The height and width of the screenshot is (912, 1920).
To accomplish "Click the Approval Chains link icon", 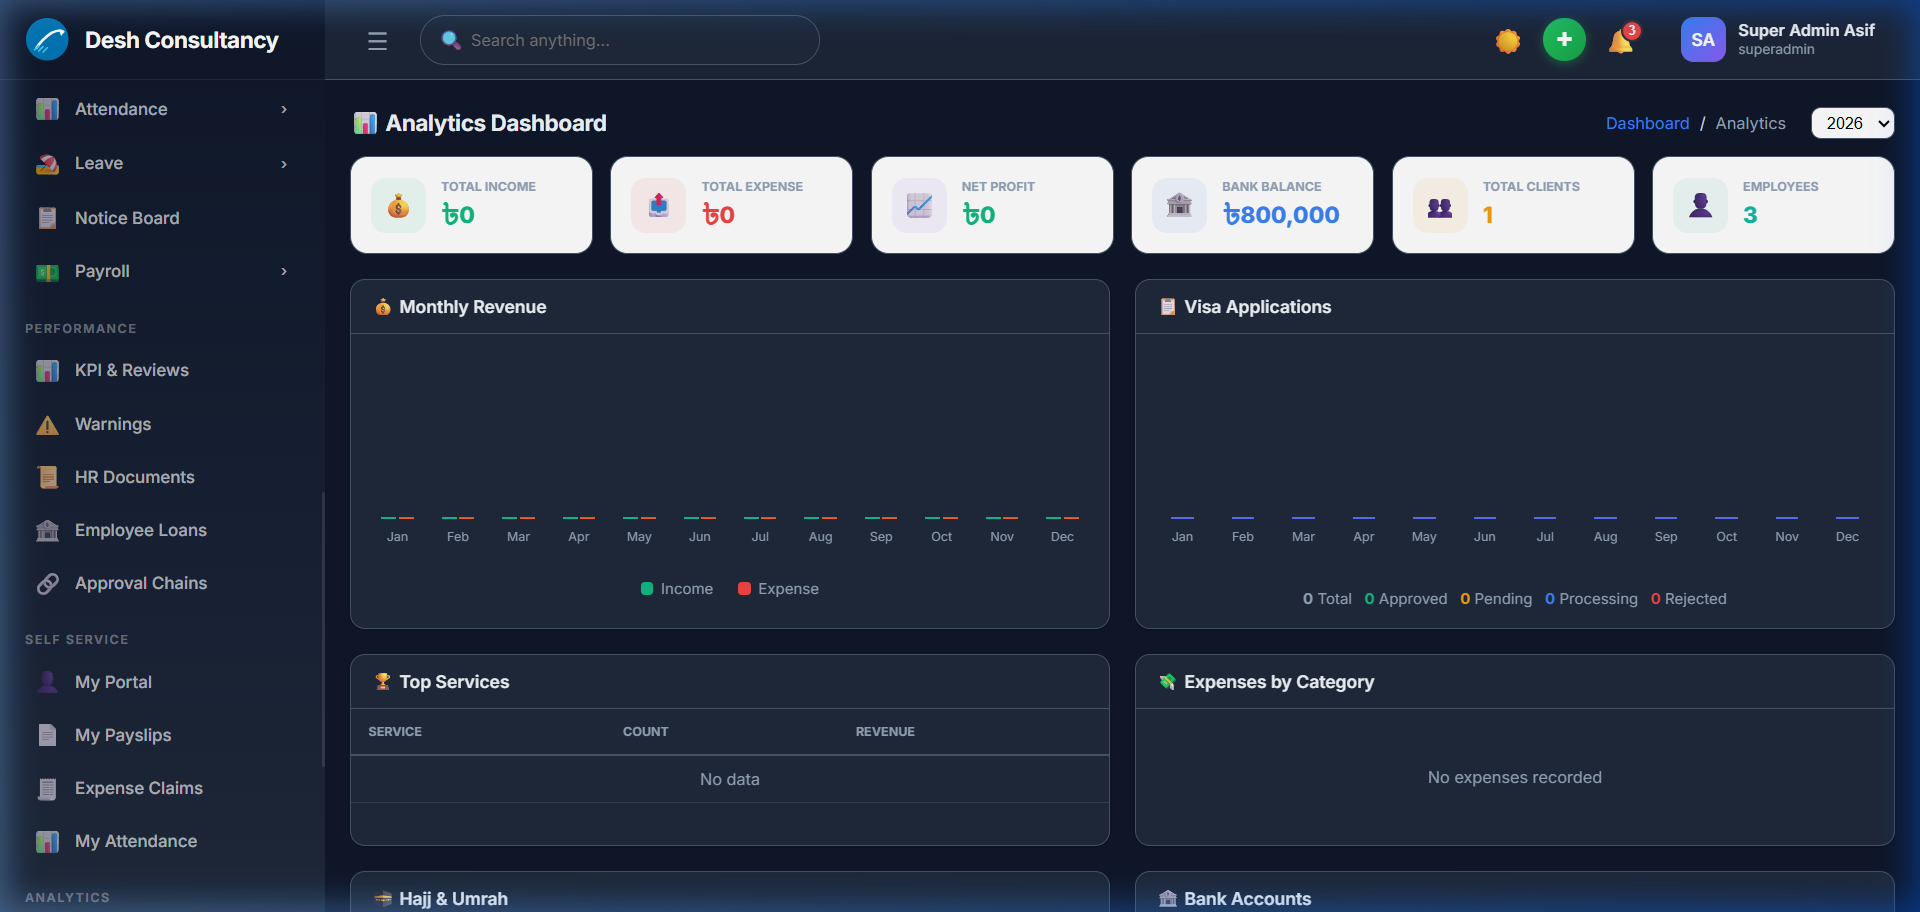I will click(x=47, y=583).
